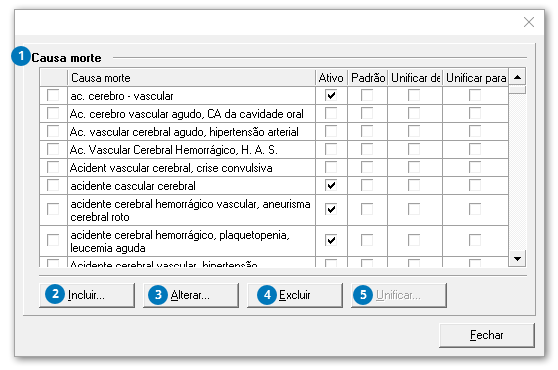Tick row selector for 'acidente cascular cerebral'
Viewport: 558px width, 370px height.
tap(53, 185)
